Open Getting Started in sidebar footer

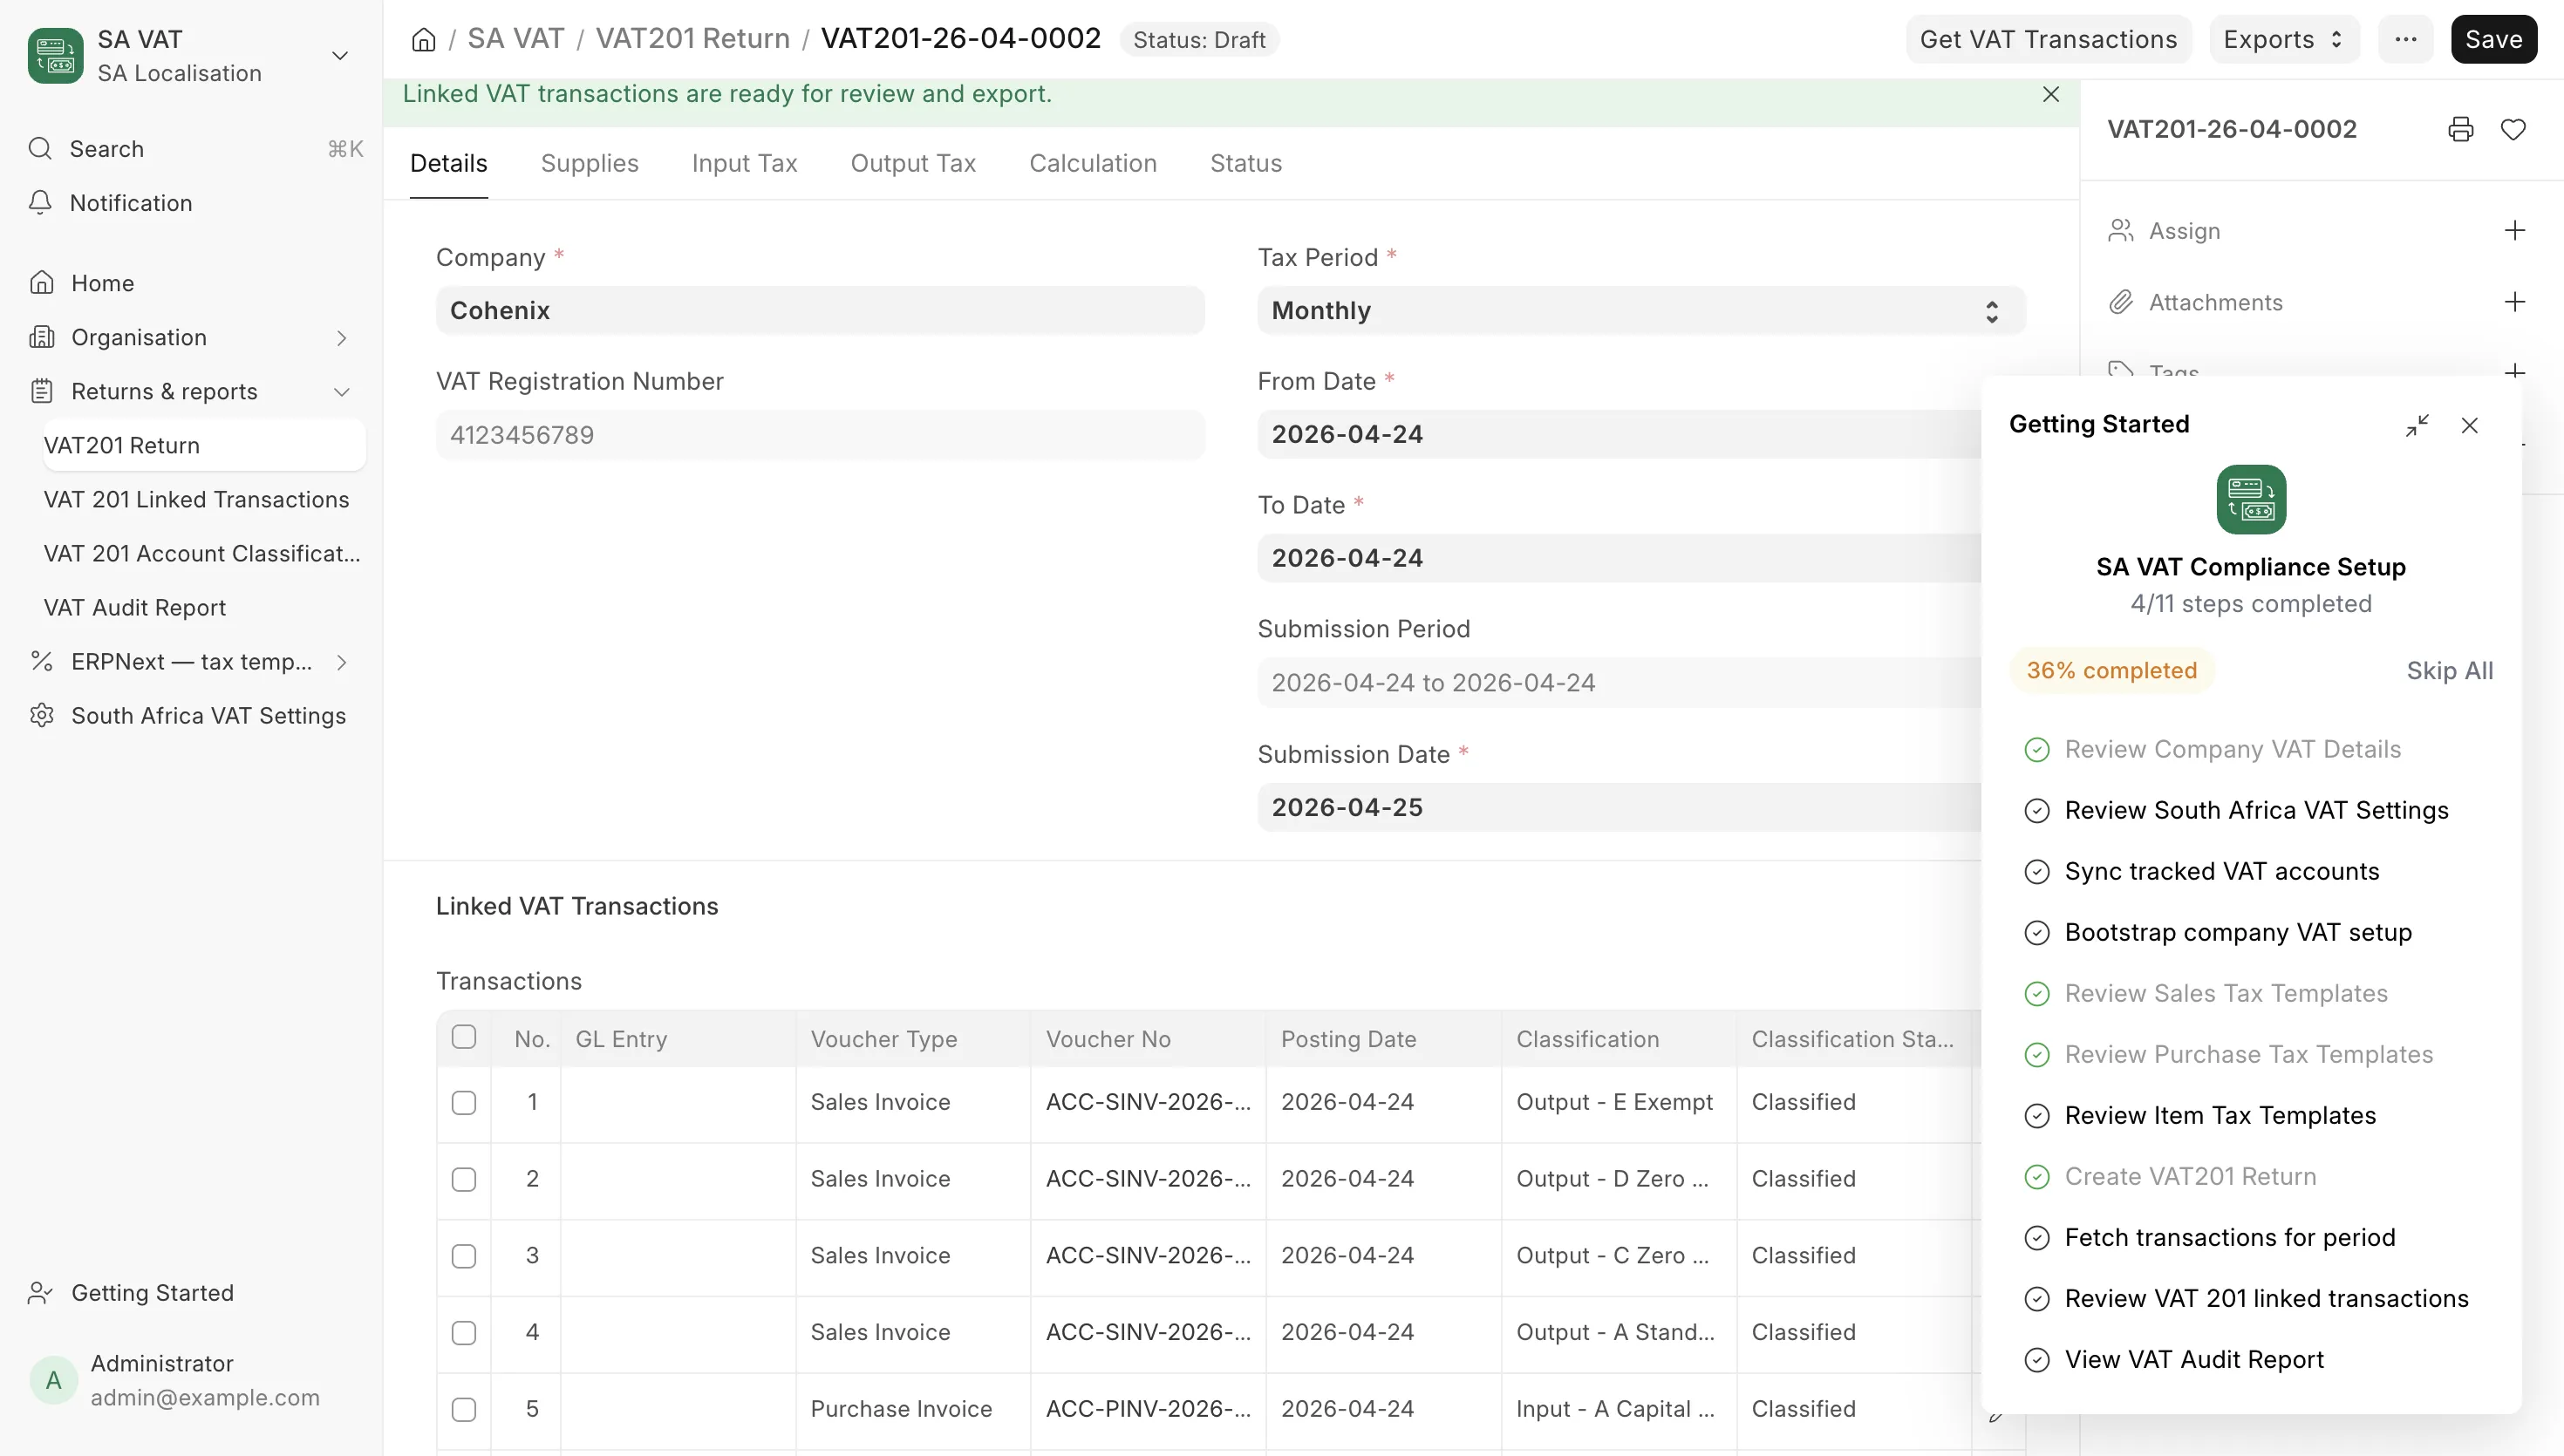(x=132, y=1293)
